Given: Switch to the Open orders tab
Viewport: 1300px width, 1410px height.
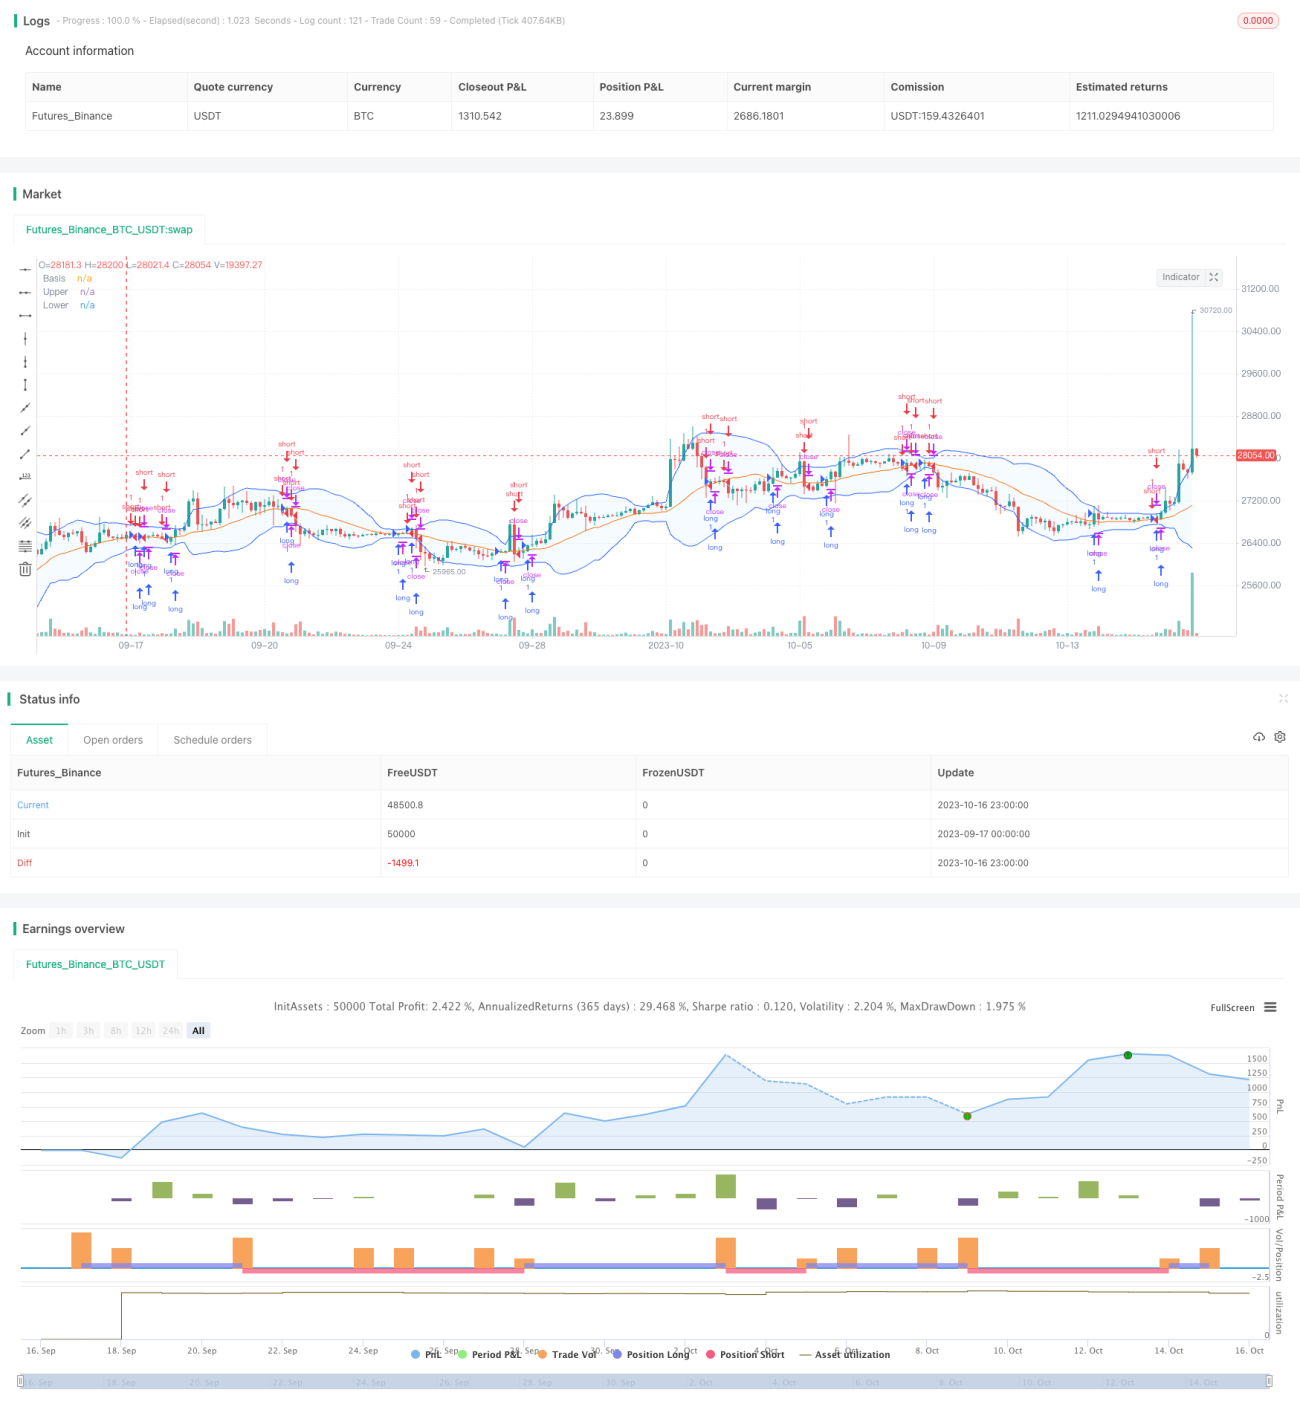Looking at the screenshot, I should point(113,740).
